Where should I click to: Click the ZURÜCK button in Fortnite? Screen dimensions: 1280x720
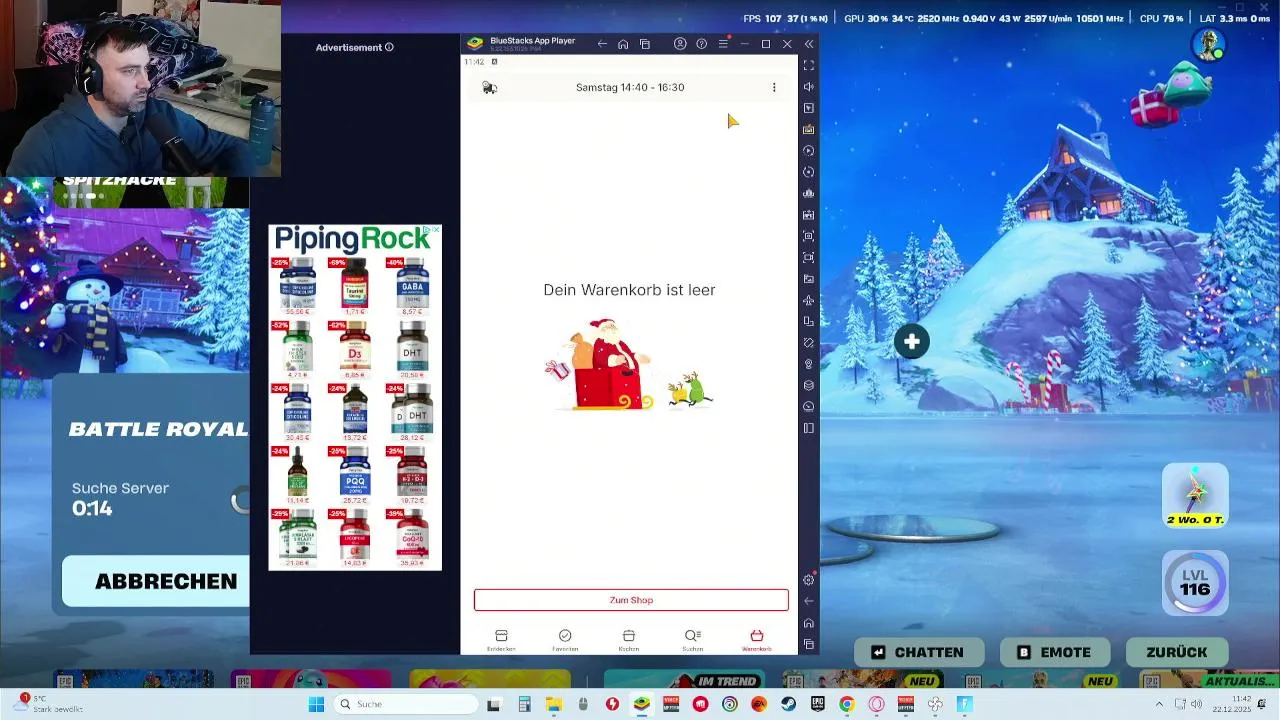(x=1177, y=652)
